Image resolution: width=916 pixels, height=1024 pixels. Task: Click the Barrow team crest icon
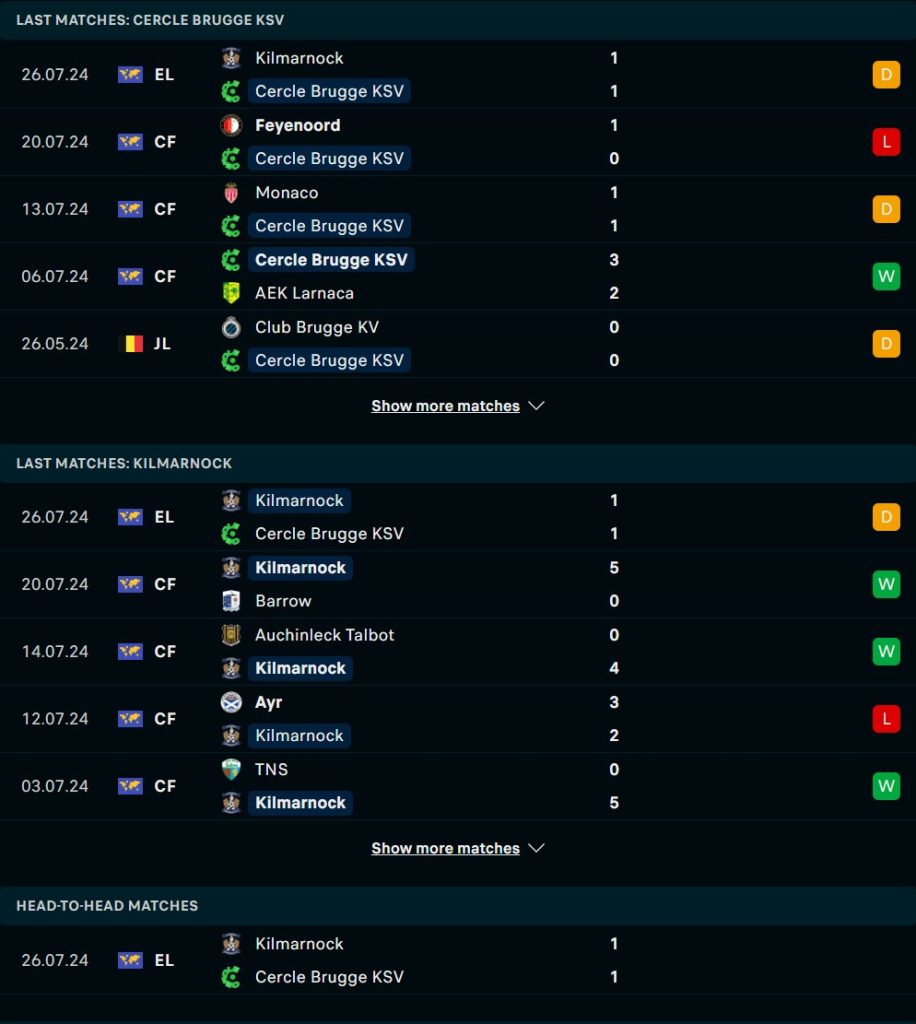[x=231, y=601]
